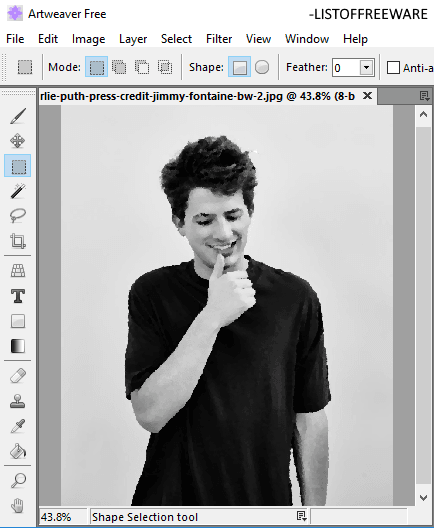Expand the Feather value dropdown
Screen dimensions: 434x528
pos(366,67)
